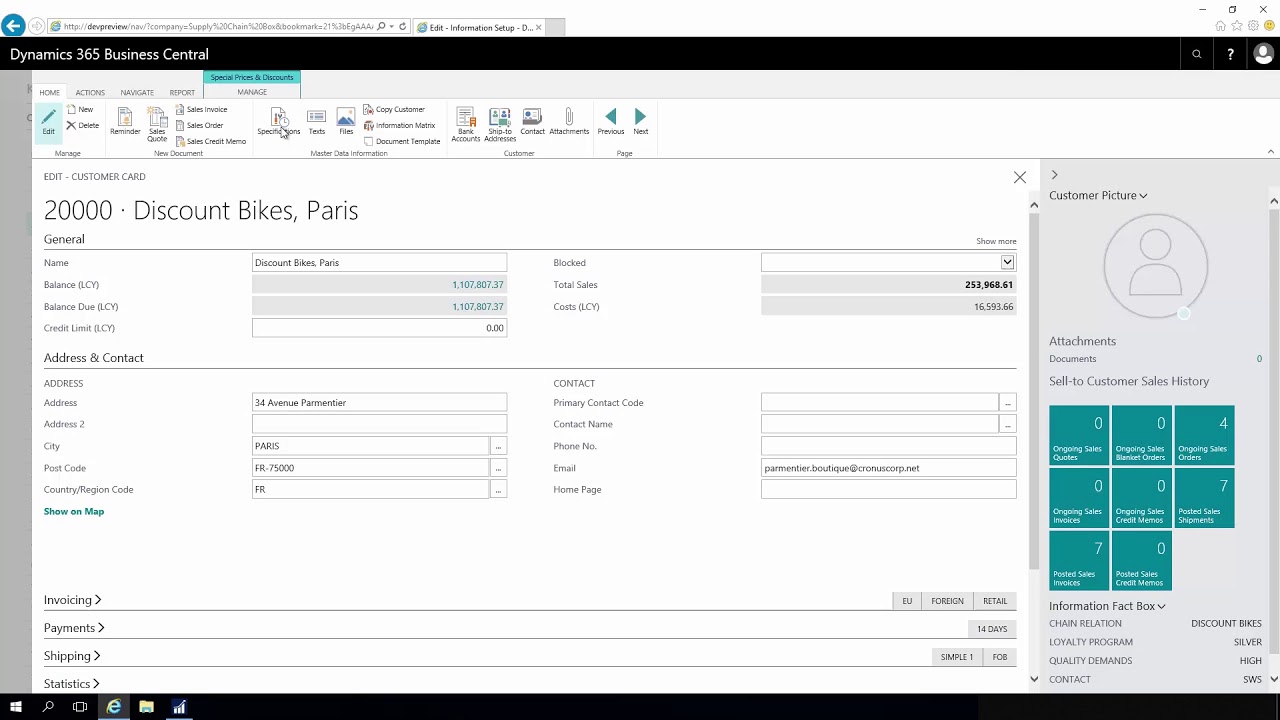This screenshot has height=720, width=1280.
Task: Open the Ongoing Sales Orders tile
Action: coord(1204,435)
